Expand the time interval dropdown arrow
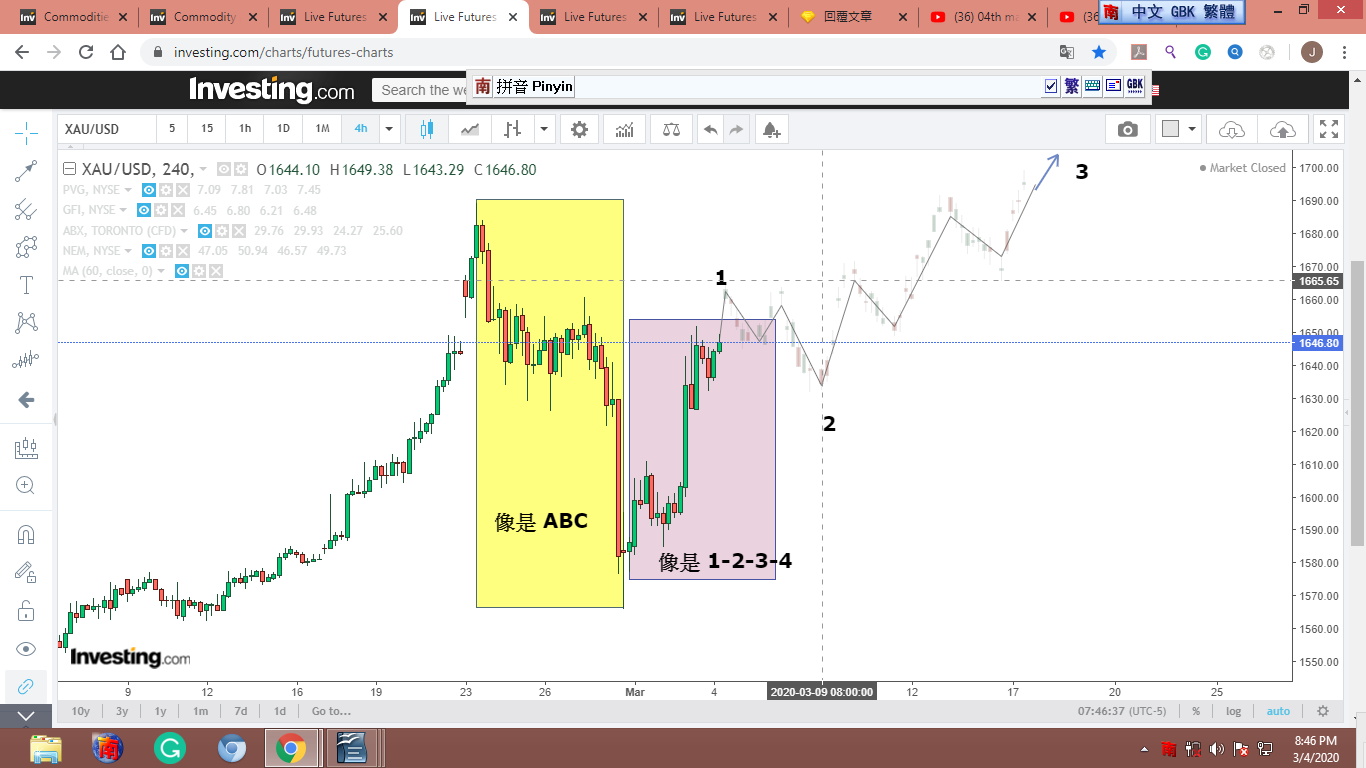 pyautogui.click(x=390, y=129)
